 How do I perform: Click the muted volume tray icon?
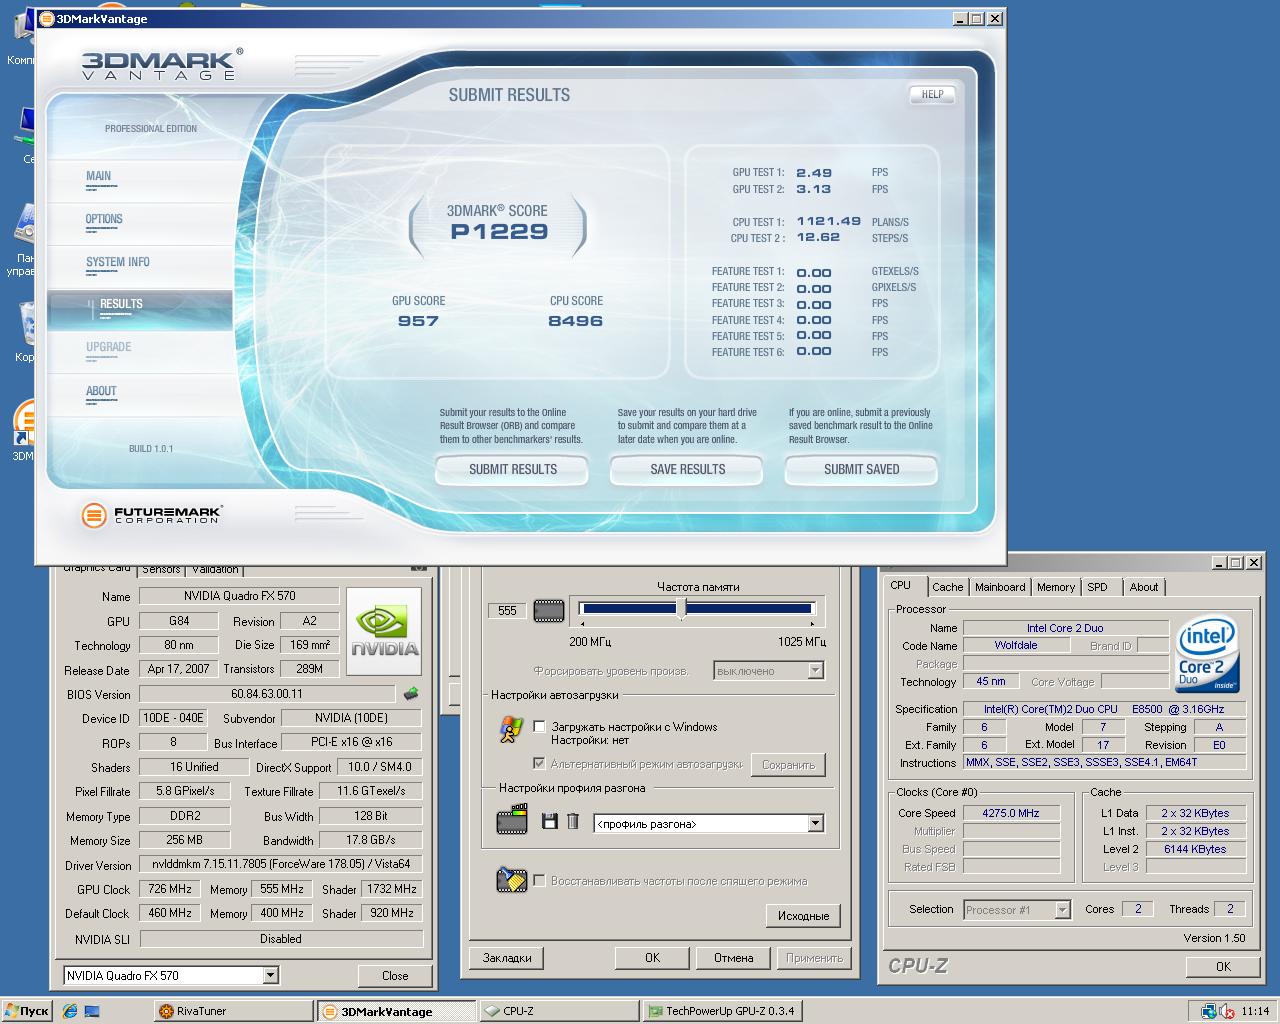tap(1226, 1011)
